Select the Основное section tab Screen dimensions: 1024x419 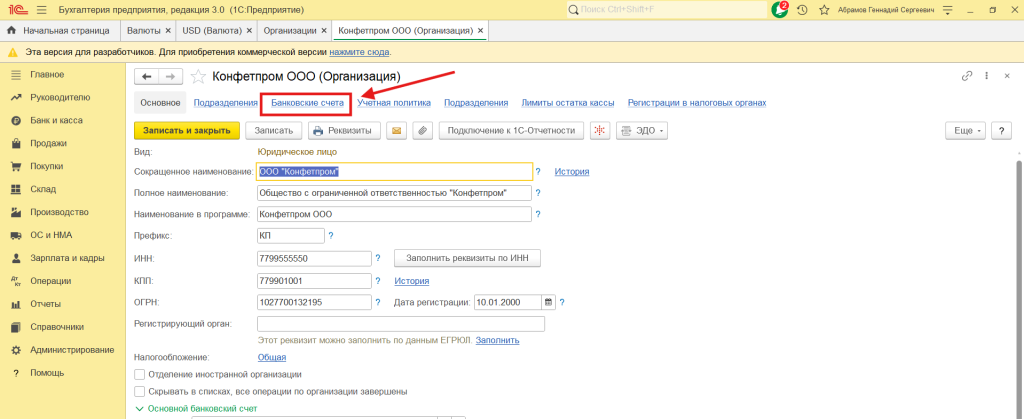(160, 103)
